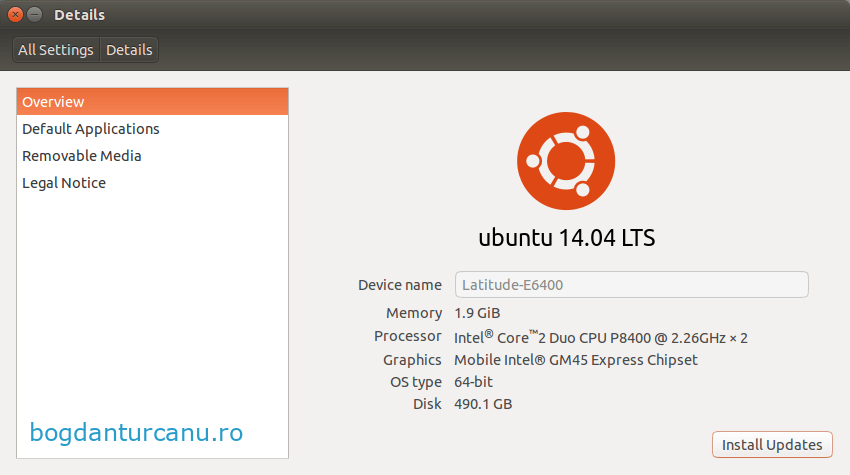Image resolution: width=850 pixels, height=475 pixels.
Task: Go back to All Settings
Action: (56, 50)
